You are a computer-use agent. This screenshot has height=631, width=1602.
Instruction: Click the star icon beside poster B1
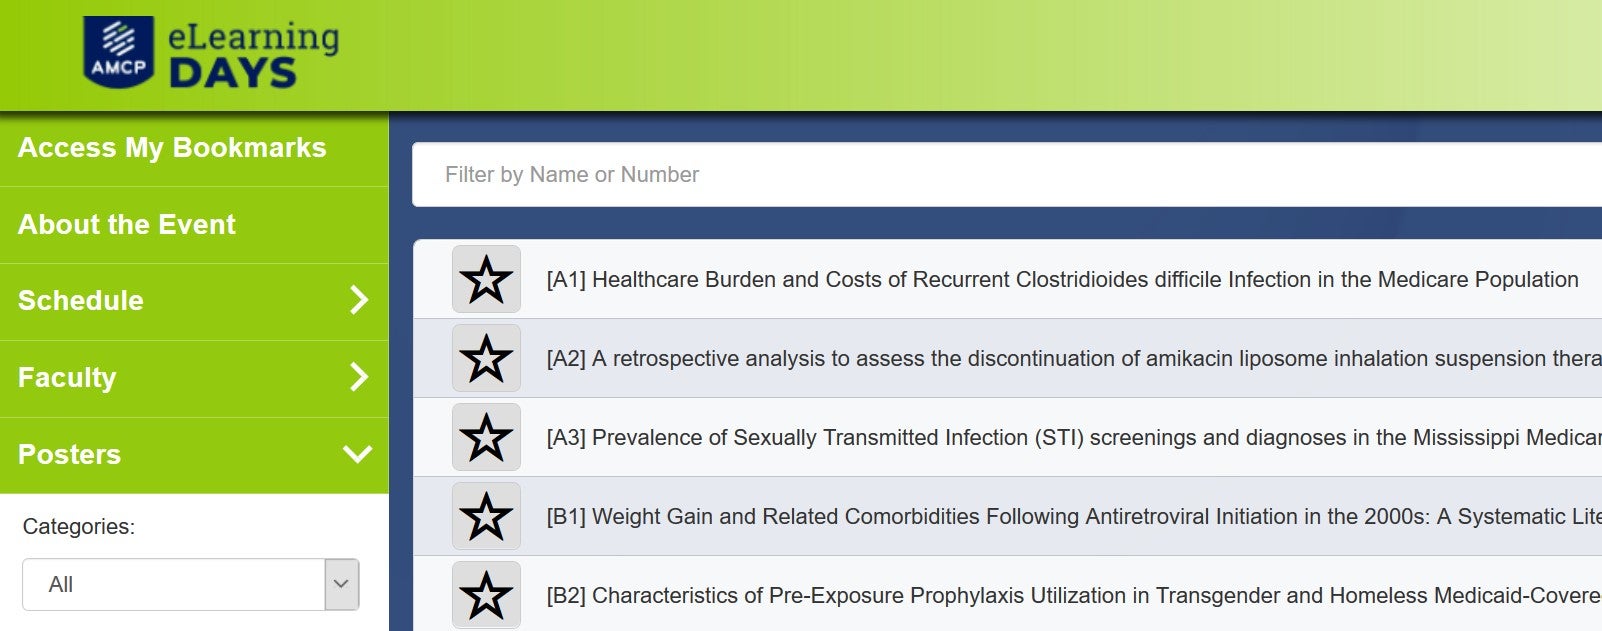coord(486,516)
